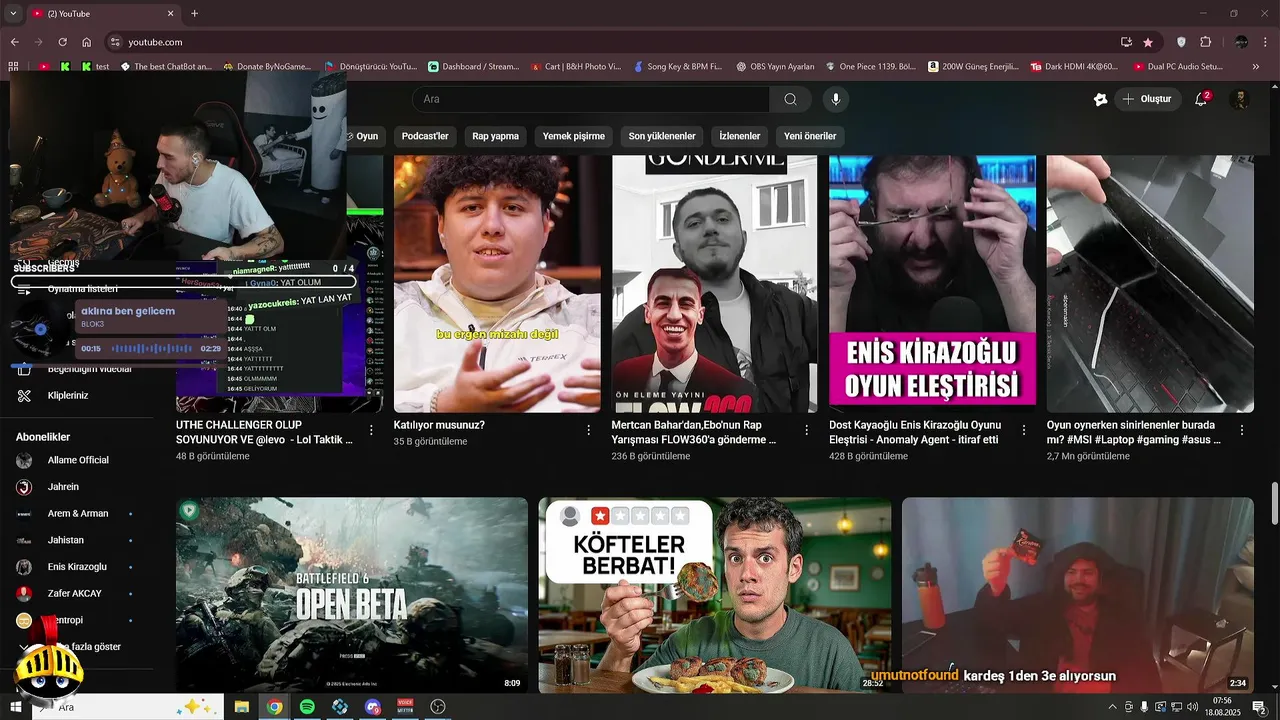Open File Explorer from taskbar

[x=242, y=707]
